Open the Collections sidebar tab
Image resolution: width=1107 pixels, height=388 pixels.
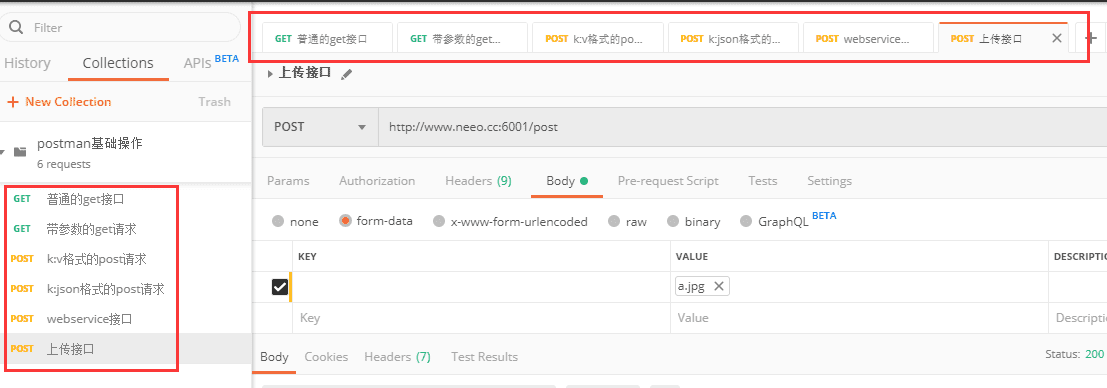coord(118,63)
